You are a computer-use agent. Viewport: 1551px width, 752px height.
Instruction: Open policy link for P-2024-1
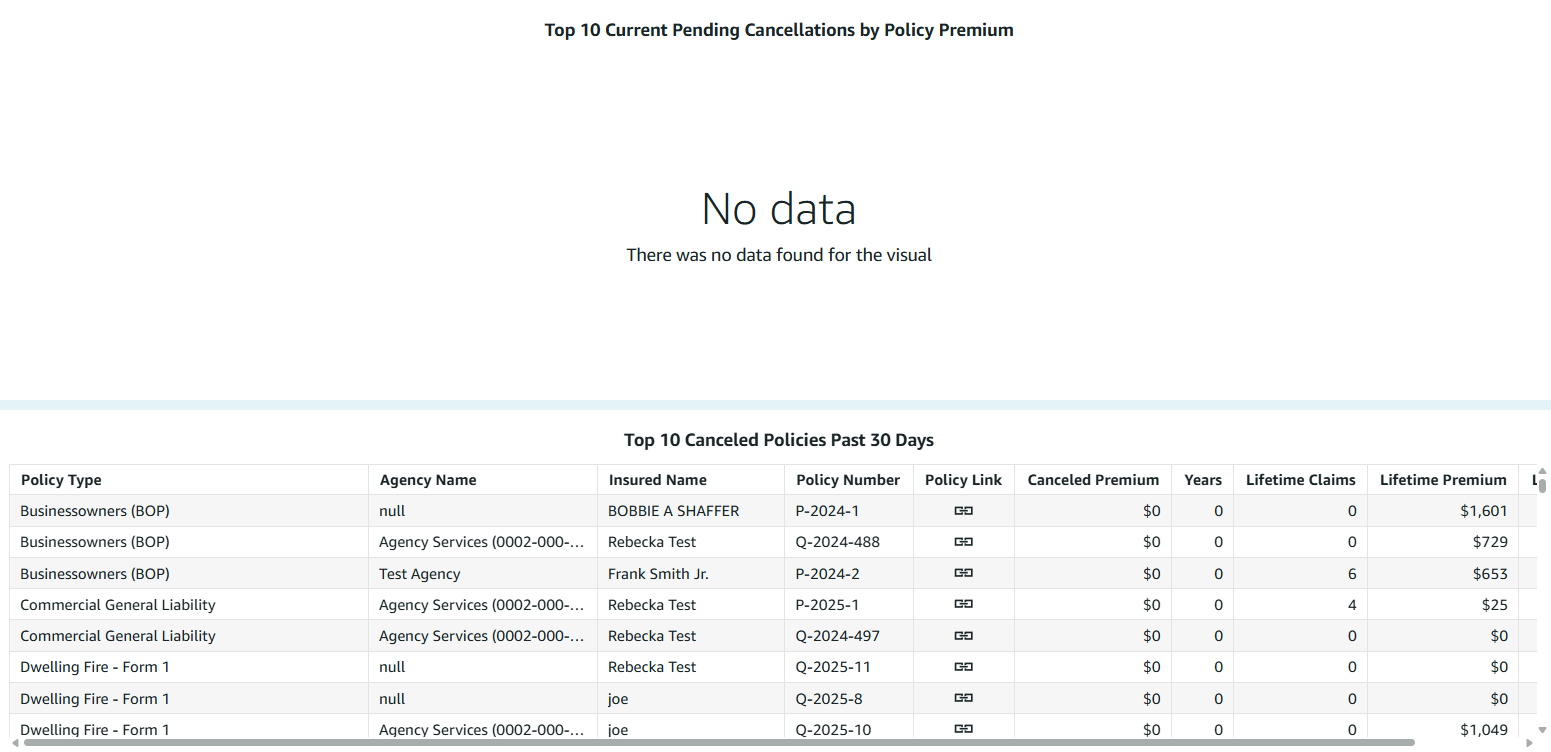(963, 511)
